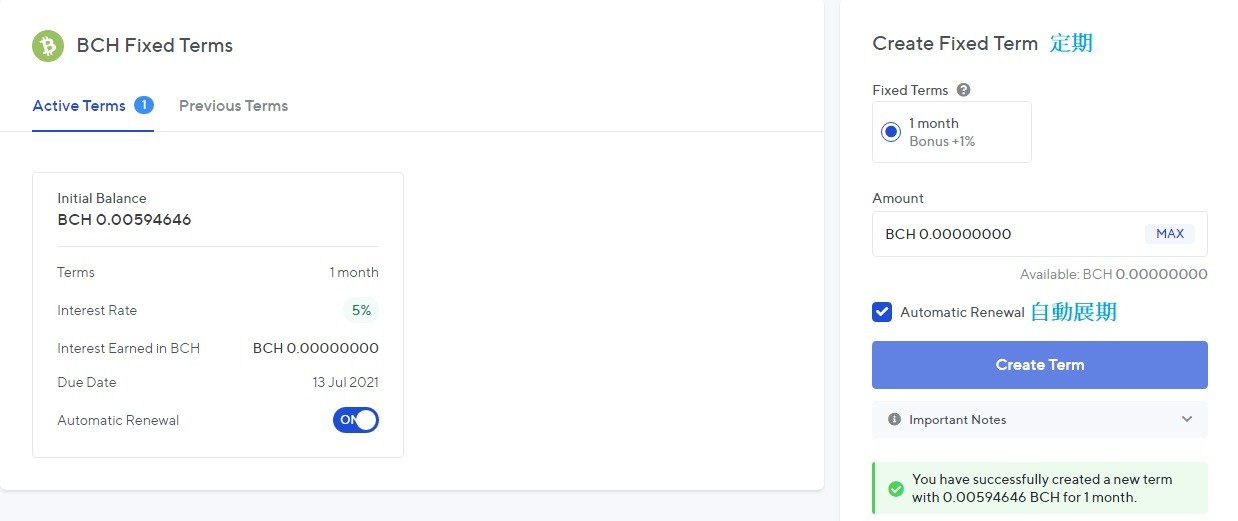Click the Create Term button

tap(1040, 365)
